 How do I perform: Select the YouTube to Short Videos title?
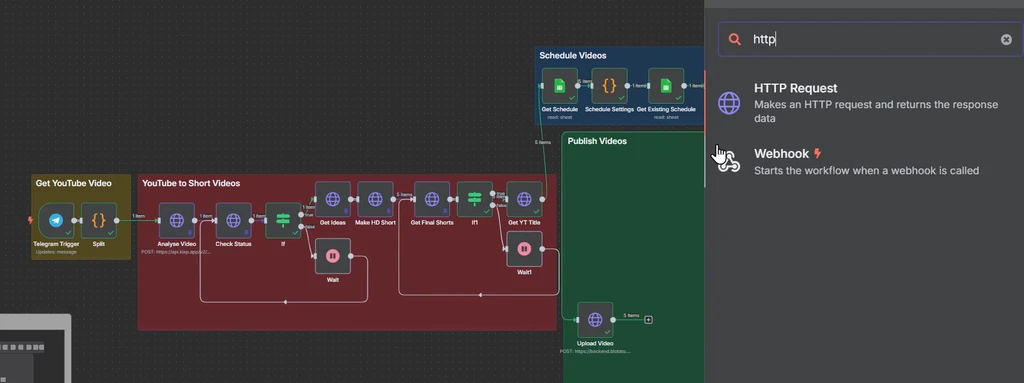(191, 183)
